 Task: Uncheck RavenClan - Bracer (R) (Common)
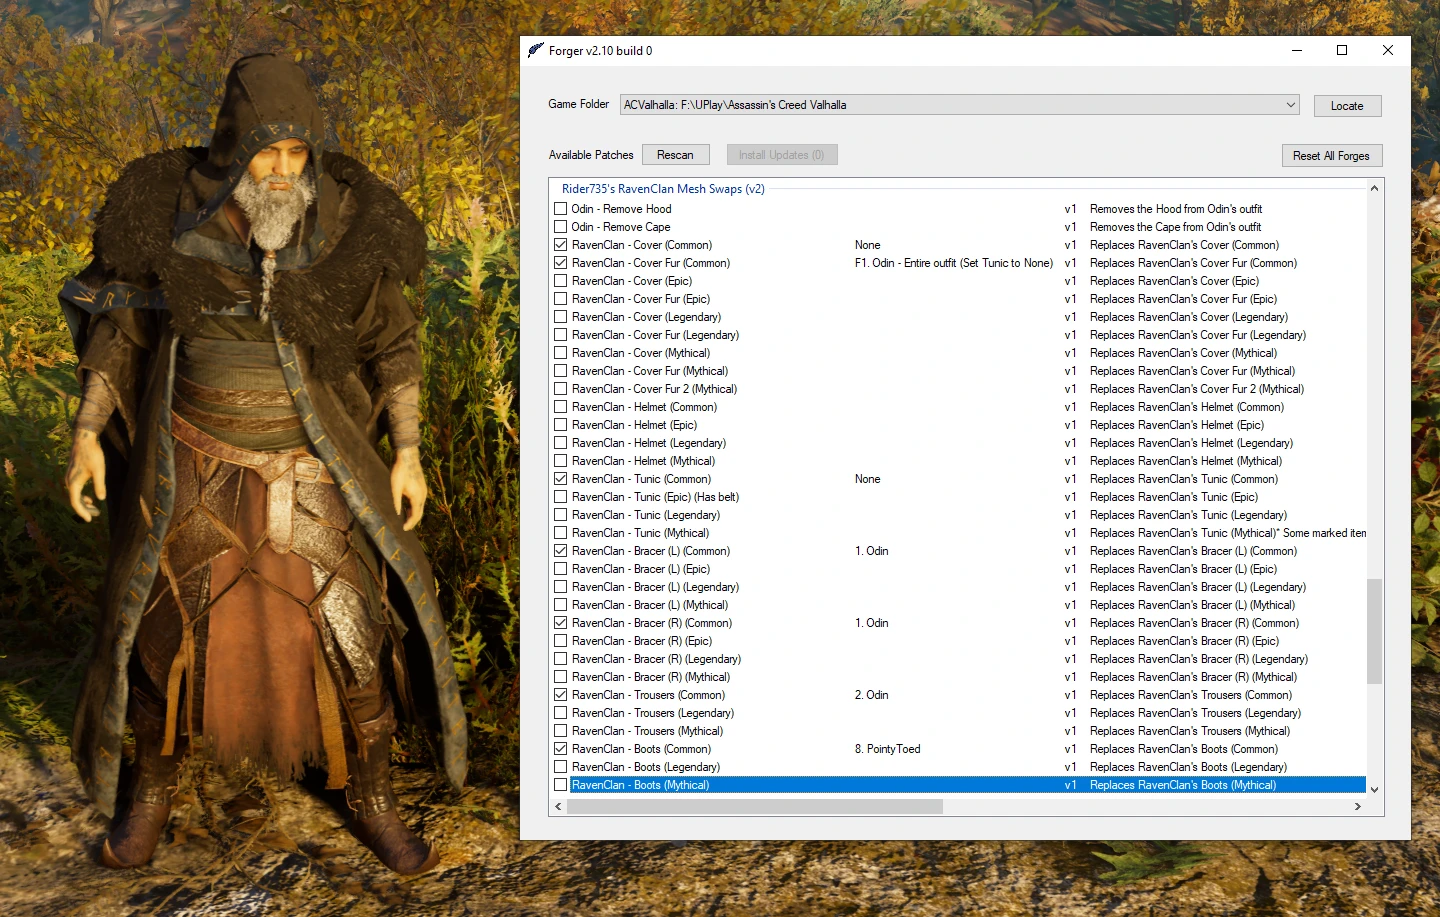(561, 623)
